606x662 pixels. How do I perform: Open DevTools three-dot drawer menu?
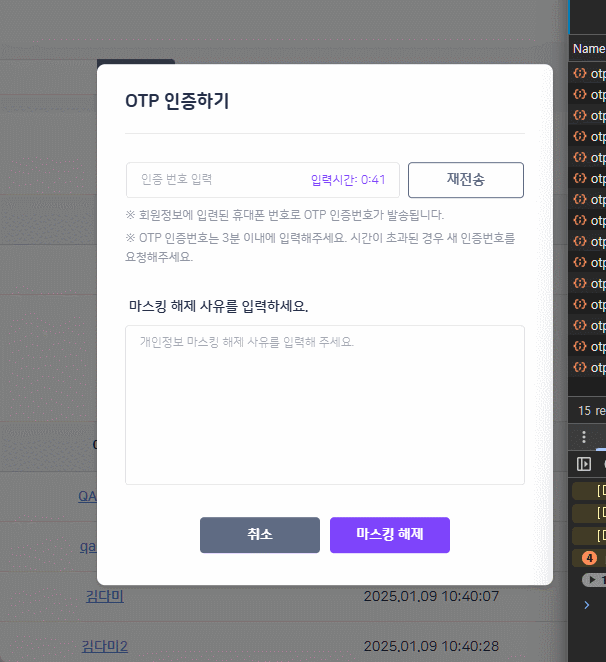[x=585, y=437]
